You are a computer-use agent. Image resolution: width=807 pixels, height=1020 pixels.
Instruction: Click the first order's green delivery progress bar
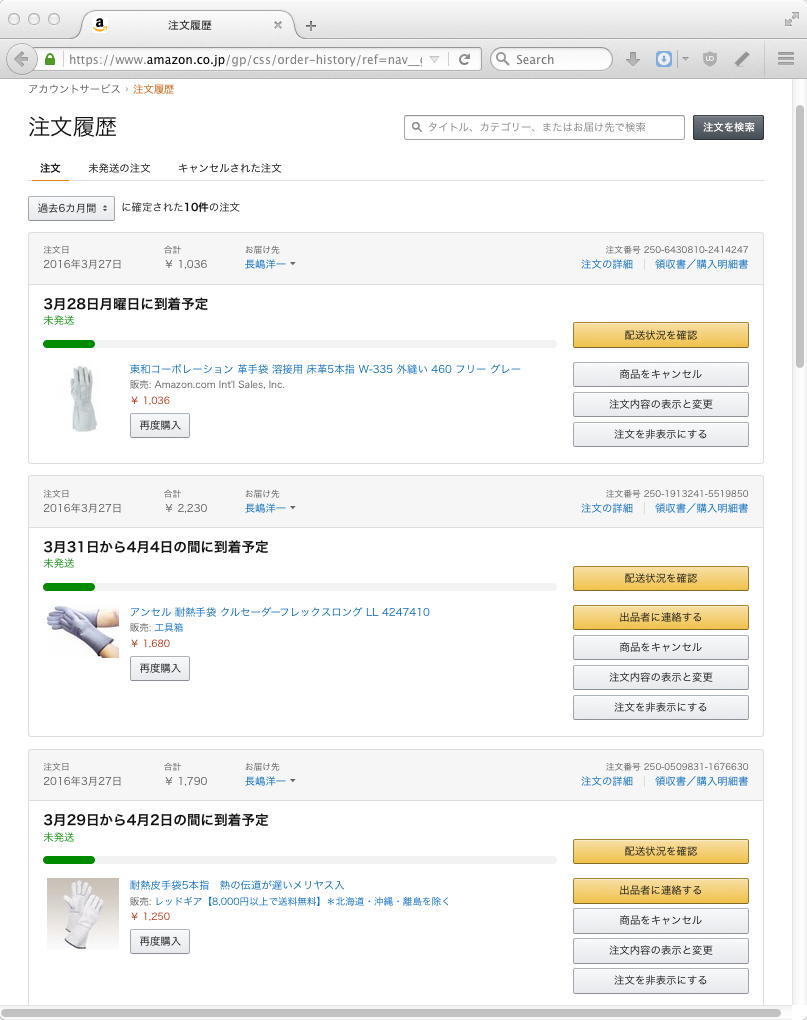click(69, 344)
